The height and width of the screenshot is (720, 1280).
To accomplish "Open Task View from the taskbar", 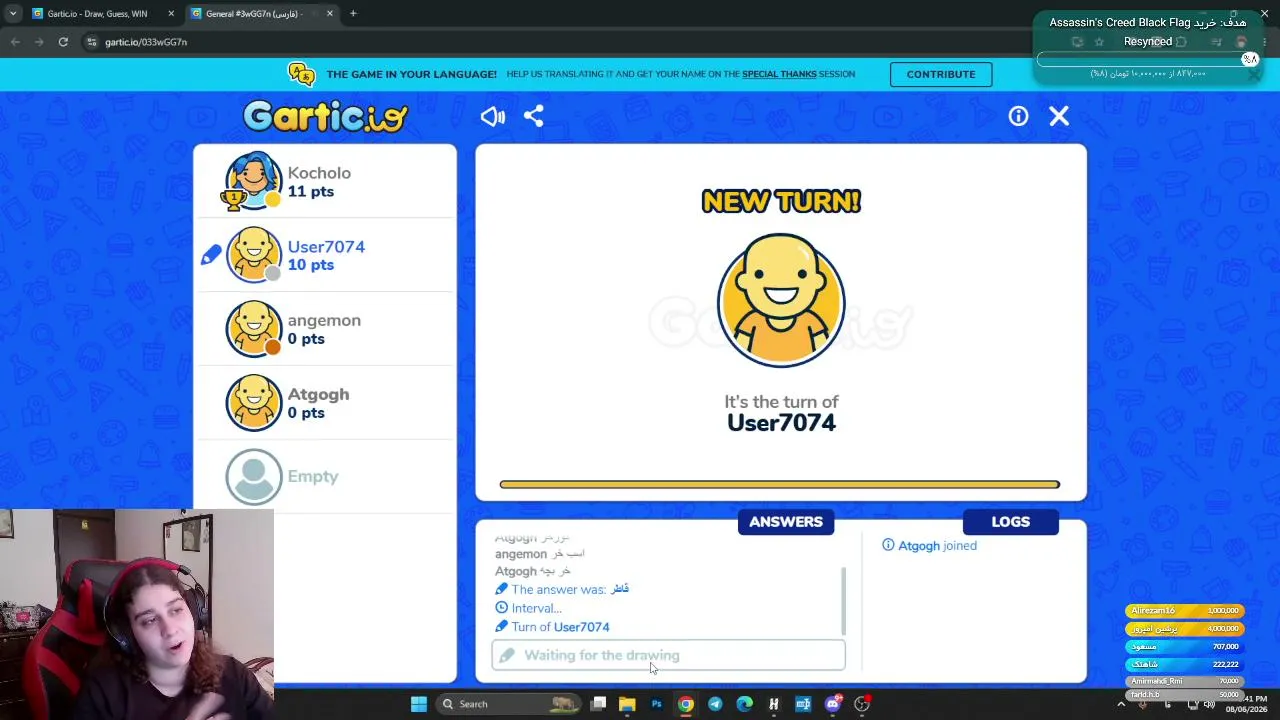I will [598, 704].
